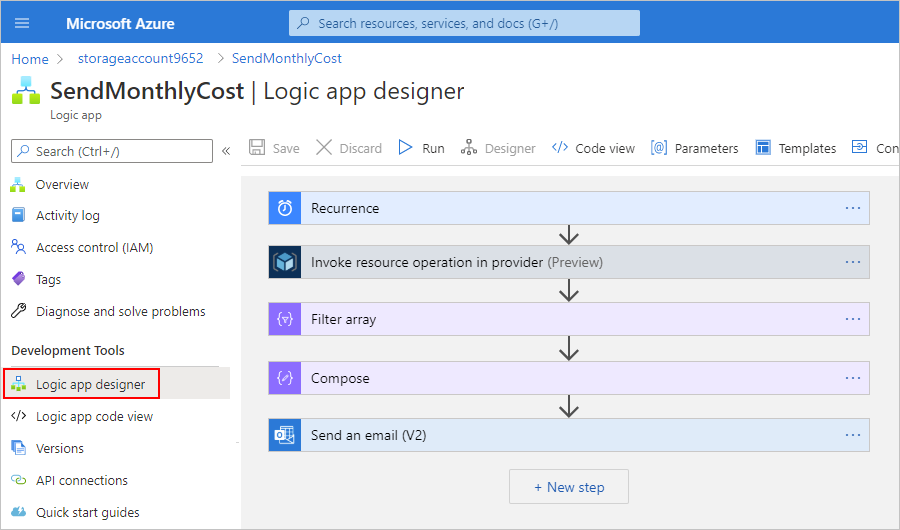The height and width of the screenshot is (530, 900).
Task: Add a New step to workflow
Action: coord(569,487)
